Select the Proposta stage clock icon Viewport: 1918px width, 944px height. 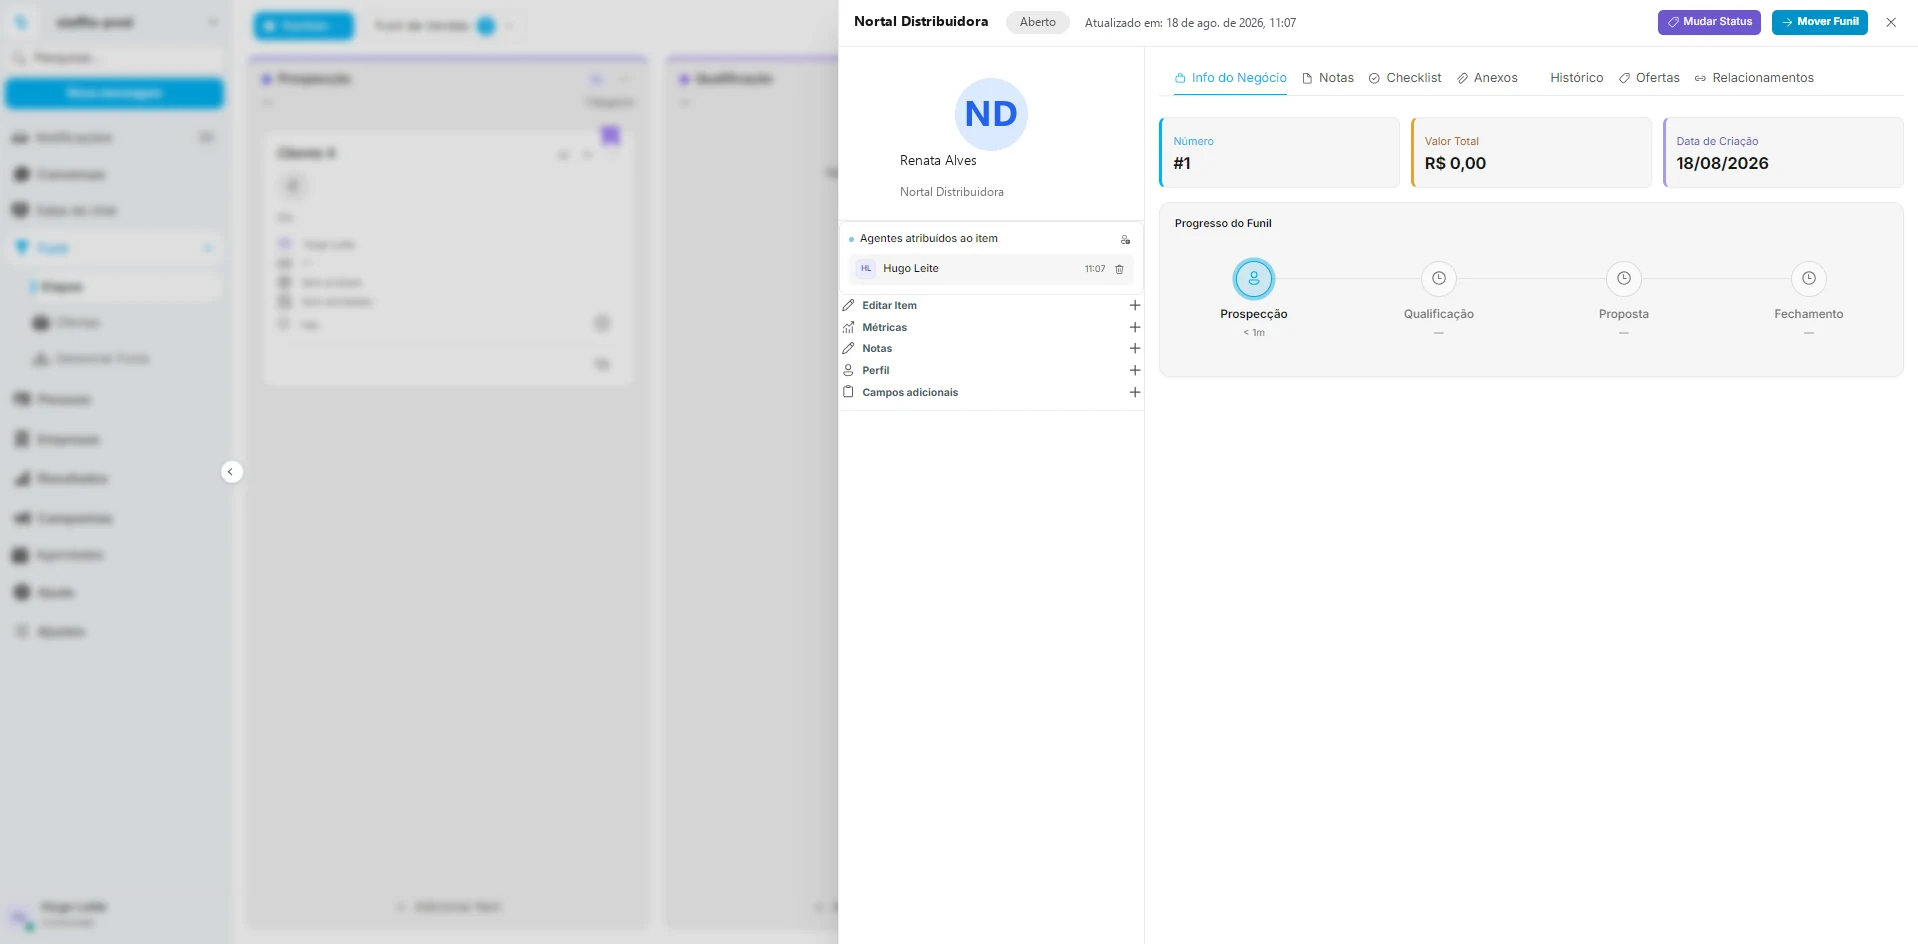[1624, 279]
